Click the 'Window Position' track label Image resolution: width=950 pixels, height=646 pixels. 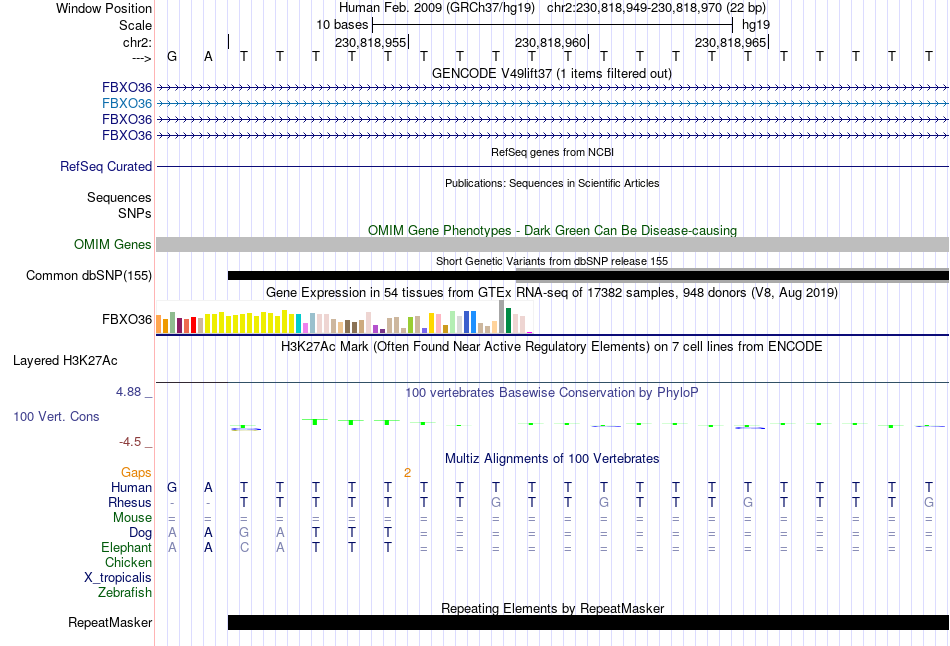tap(104, 8)
